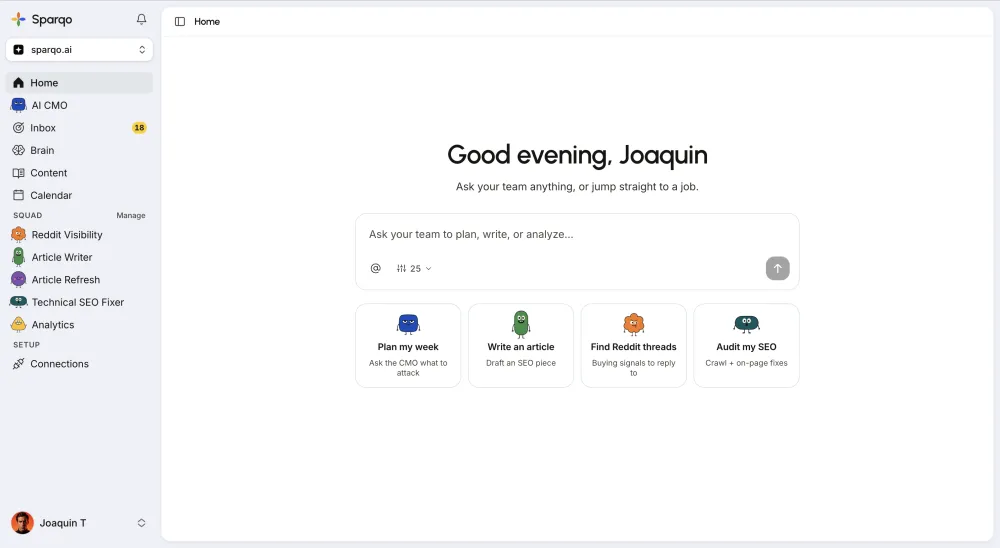Select the Audit my SEO card
Screen dimensions: 1000x548
[x=746, y=345]
